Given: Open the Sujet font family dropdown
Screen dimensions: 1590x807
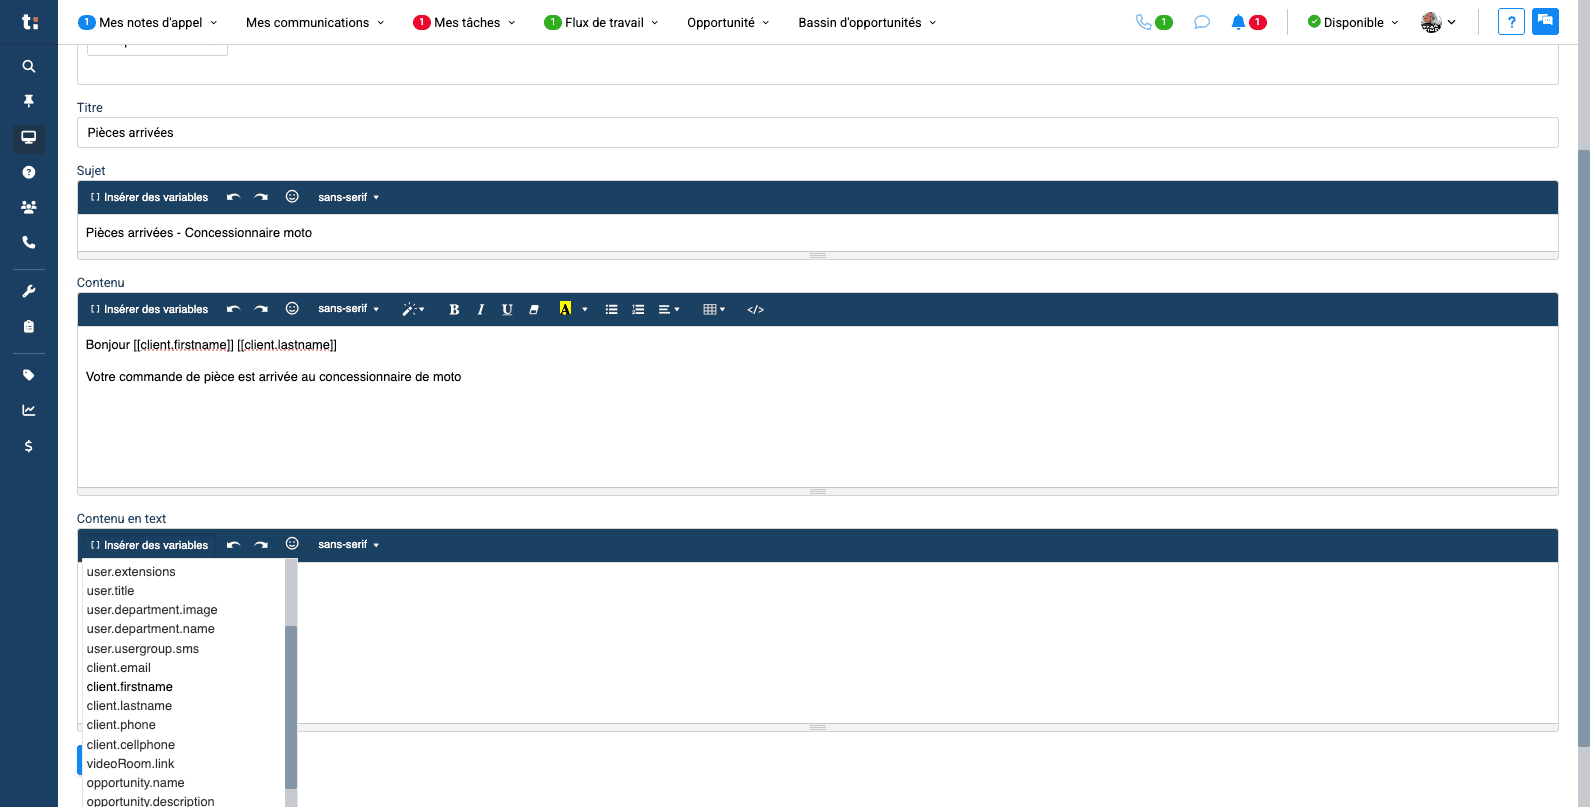Looking at the screenshot, I should [349, 197].
